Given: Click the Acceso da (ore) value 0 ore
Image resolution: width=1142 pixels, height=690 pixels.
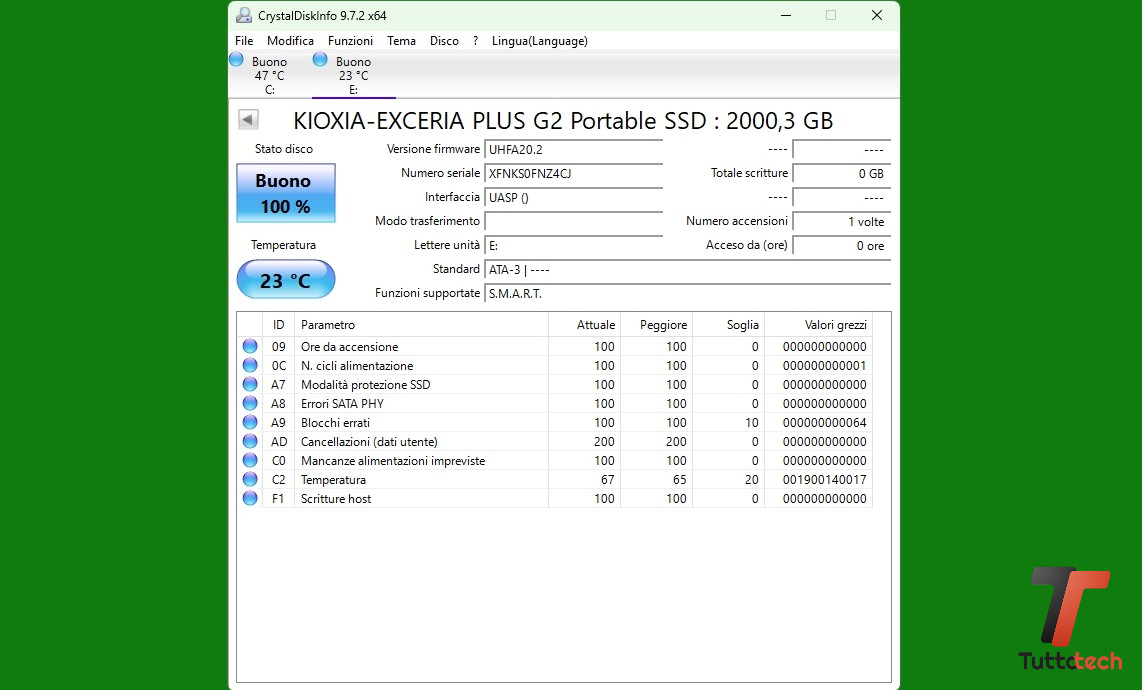Looking at the screenshot, I should coord(841,246).
